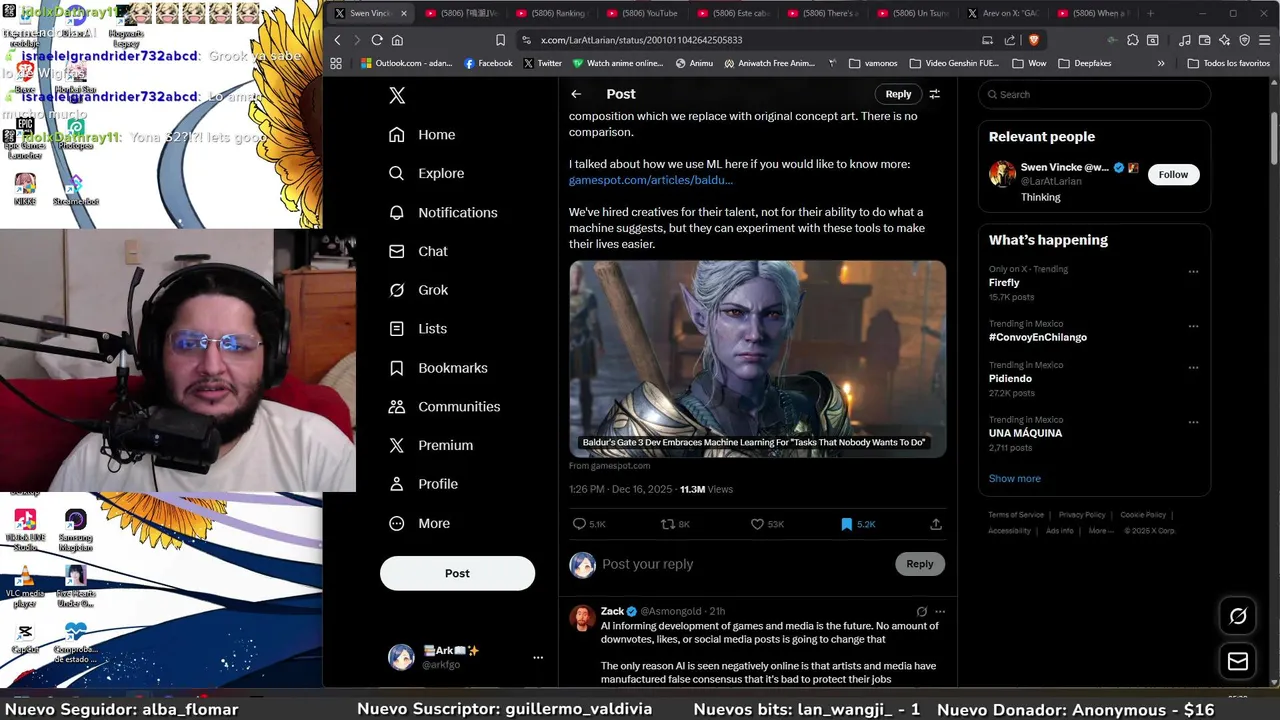The image size is (1280, 720).
Task: Open more options for #ConvoyEnChilango trend
Action: point(1193,326)
